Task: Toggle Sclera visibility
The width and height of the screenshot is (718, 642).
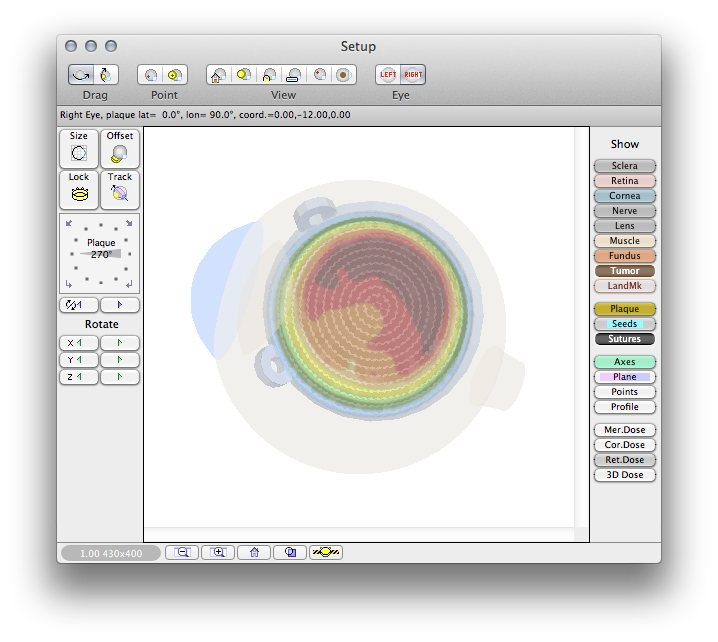Action: coord(625,166)
